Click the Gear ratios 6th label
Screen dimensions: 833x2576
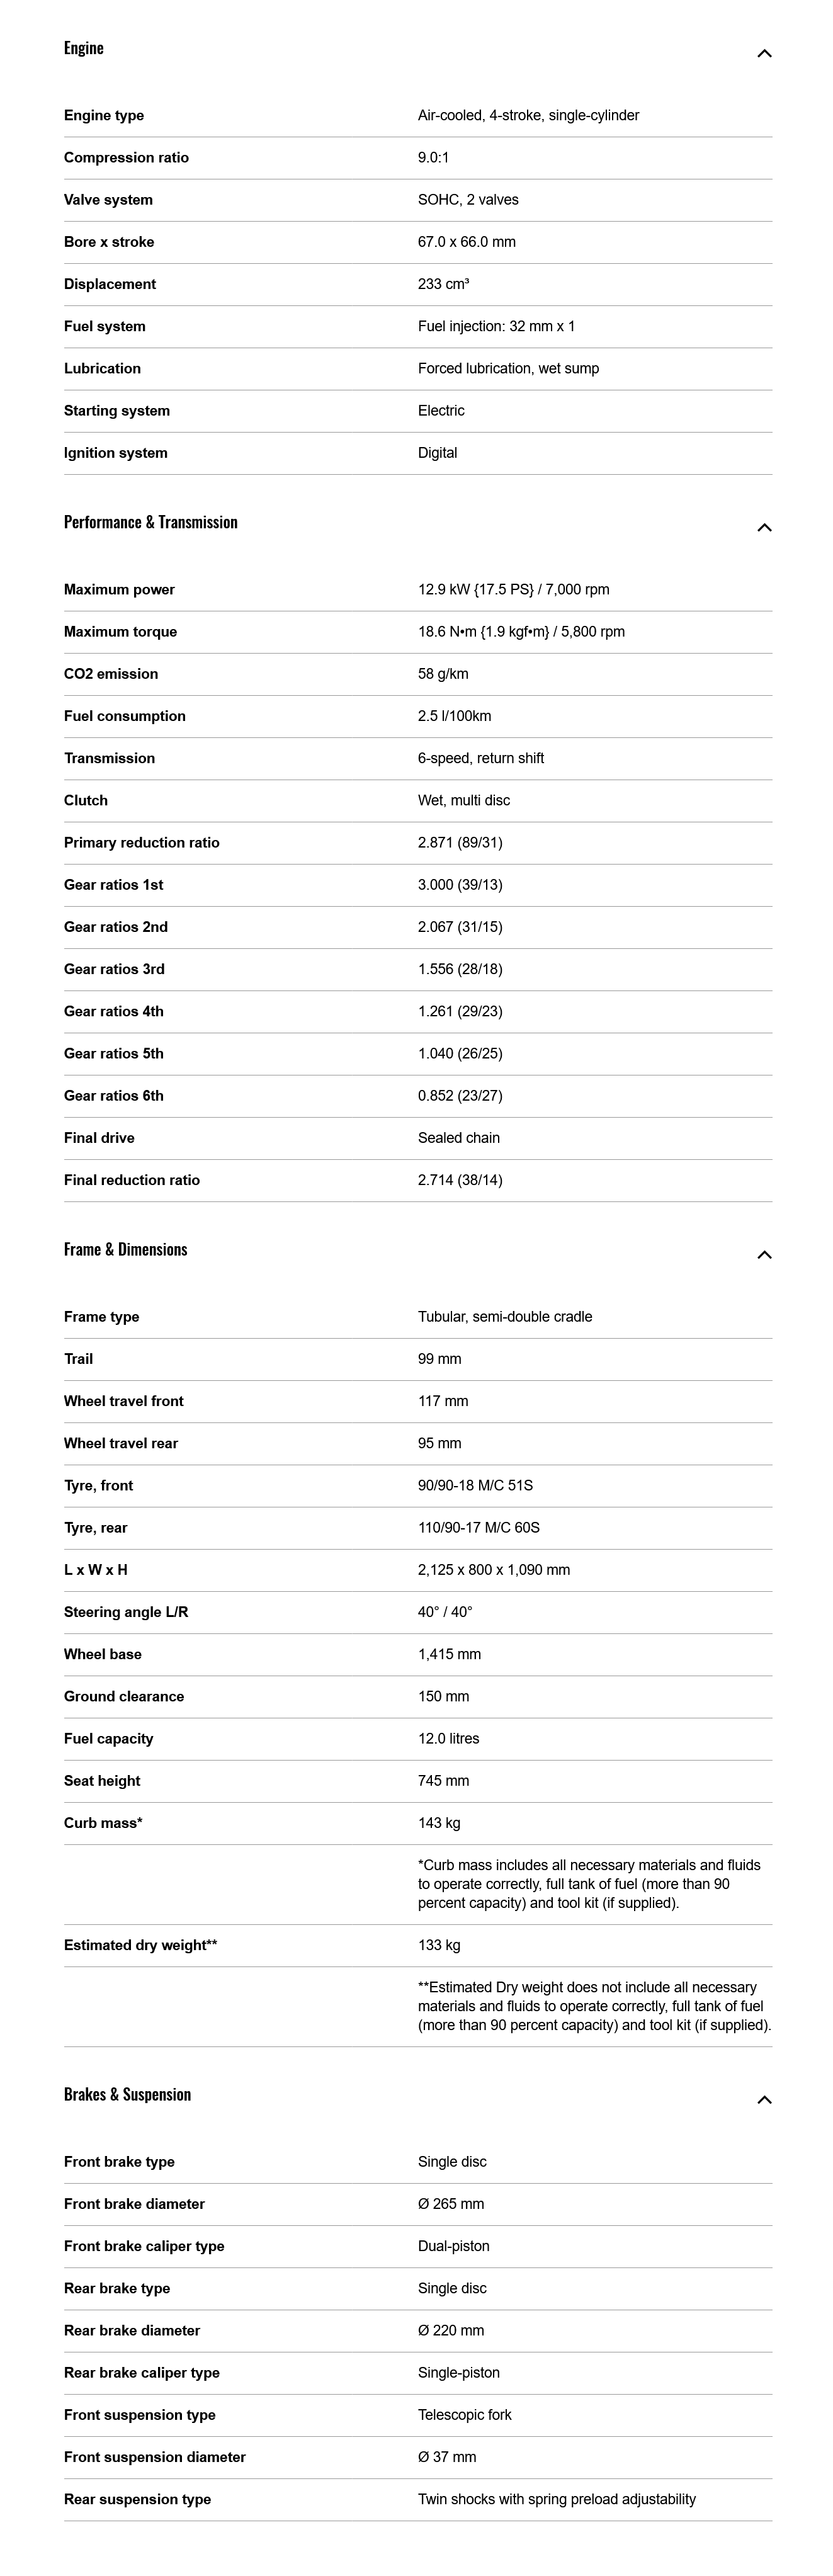[114, 1096]
